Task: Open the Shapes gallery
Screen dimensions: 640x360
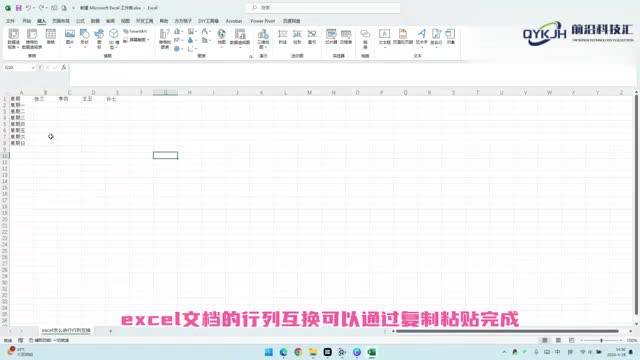Action: 84,38
